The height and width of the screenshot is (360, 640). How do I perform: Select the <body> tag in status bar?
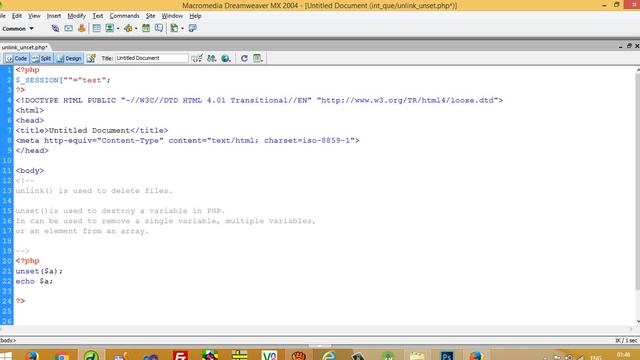click(x=8, y=340)
